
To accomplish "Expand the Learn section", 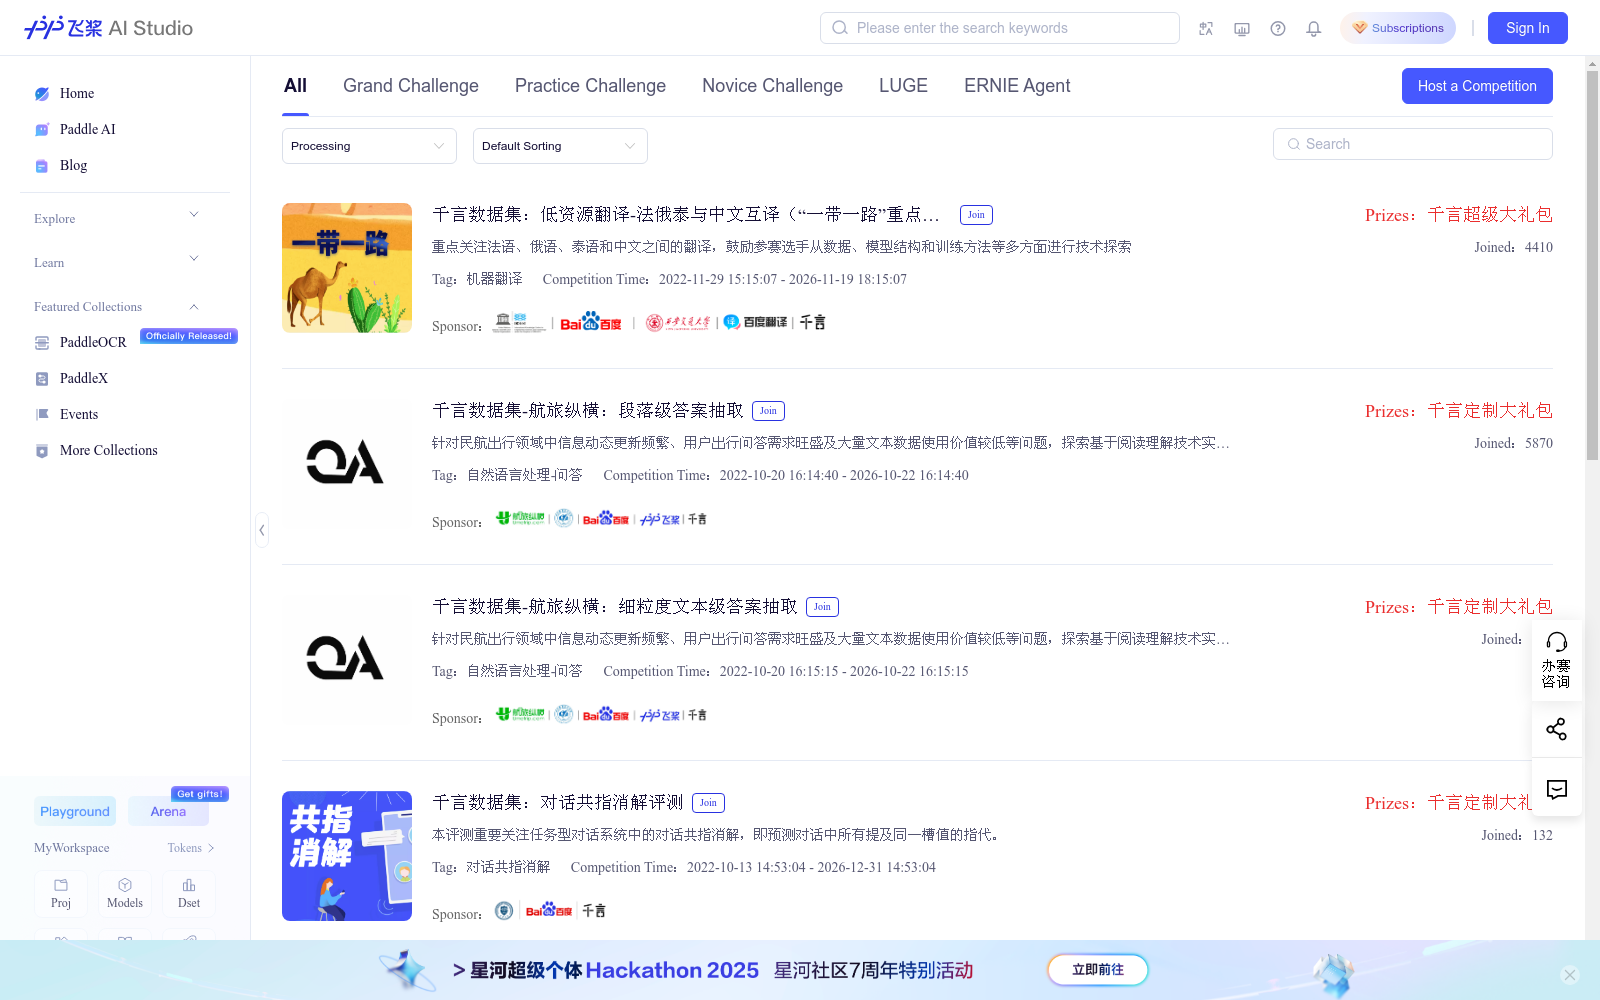I will click(194, 258).
